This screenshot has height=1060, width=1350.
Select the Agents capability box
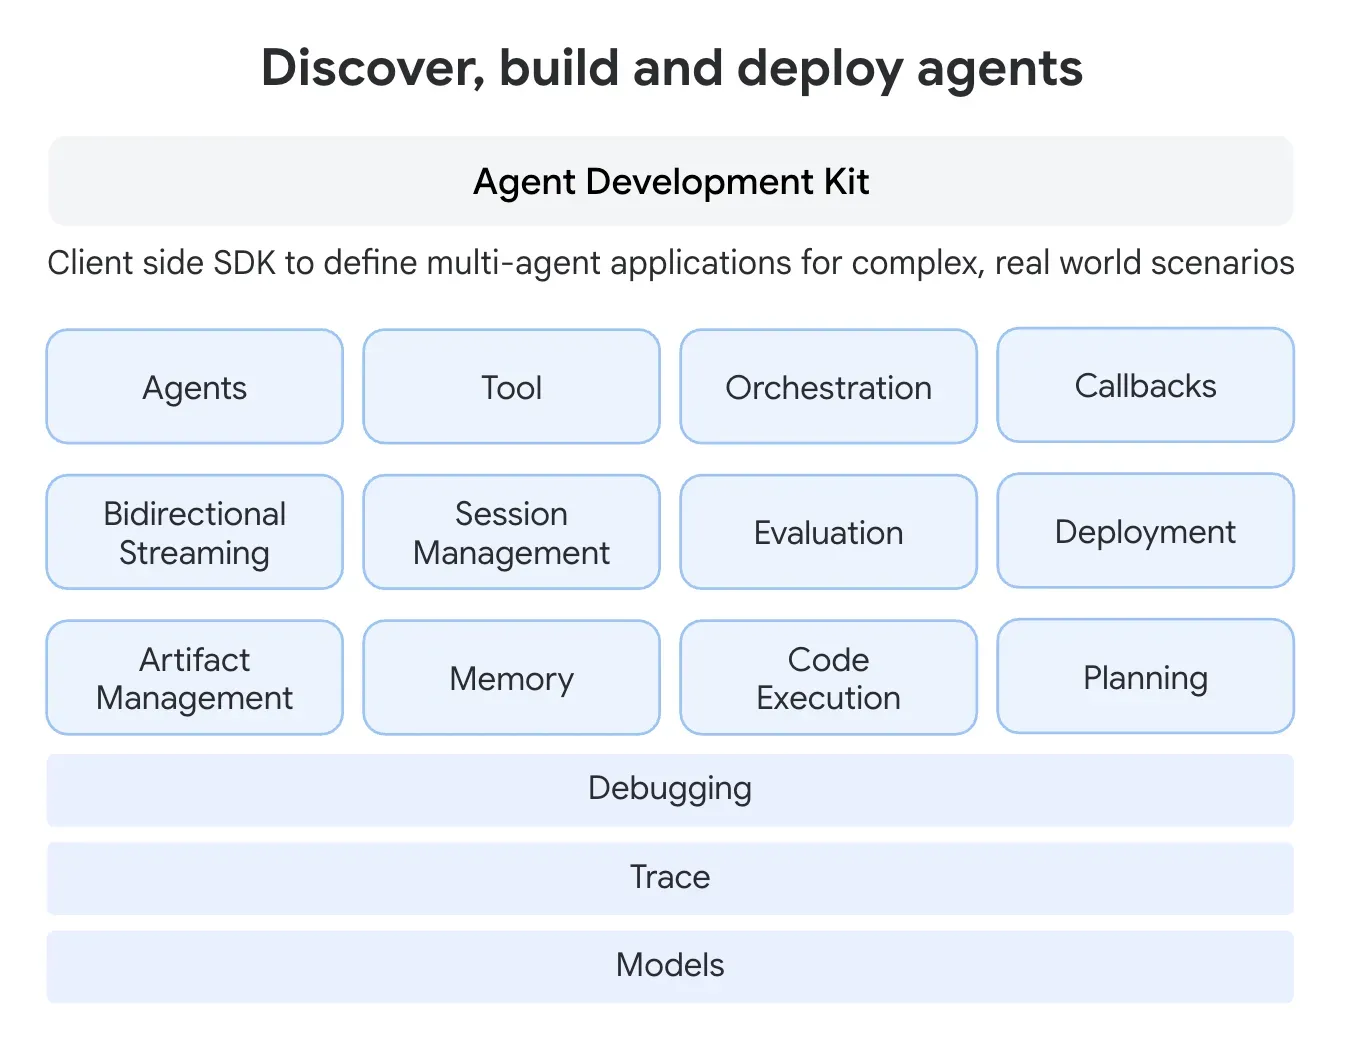194,387
